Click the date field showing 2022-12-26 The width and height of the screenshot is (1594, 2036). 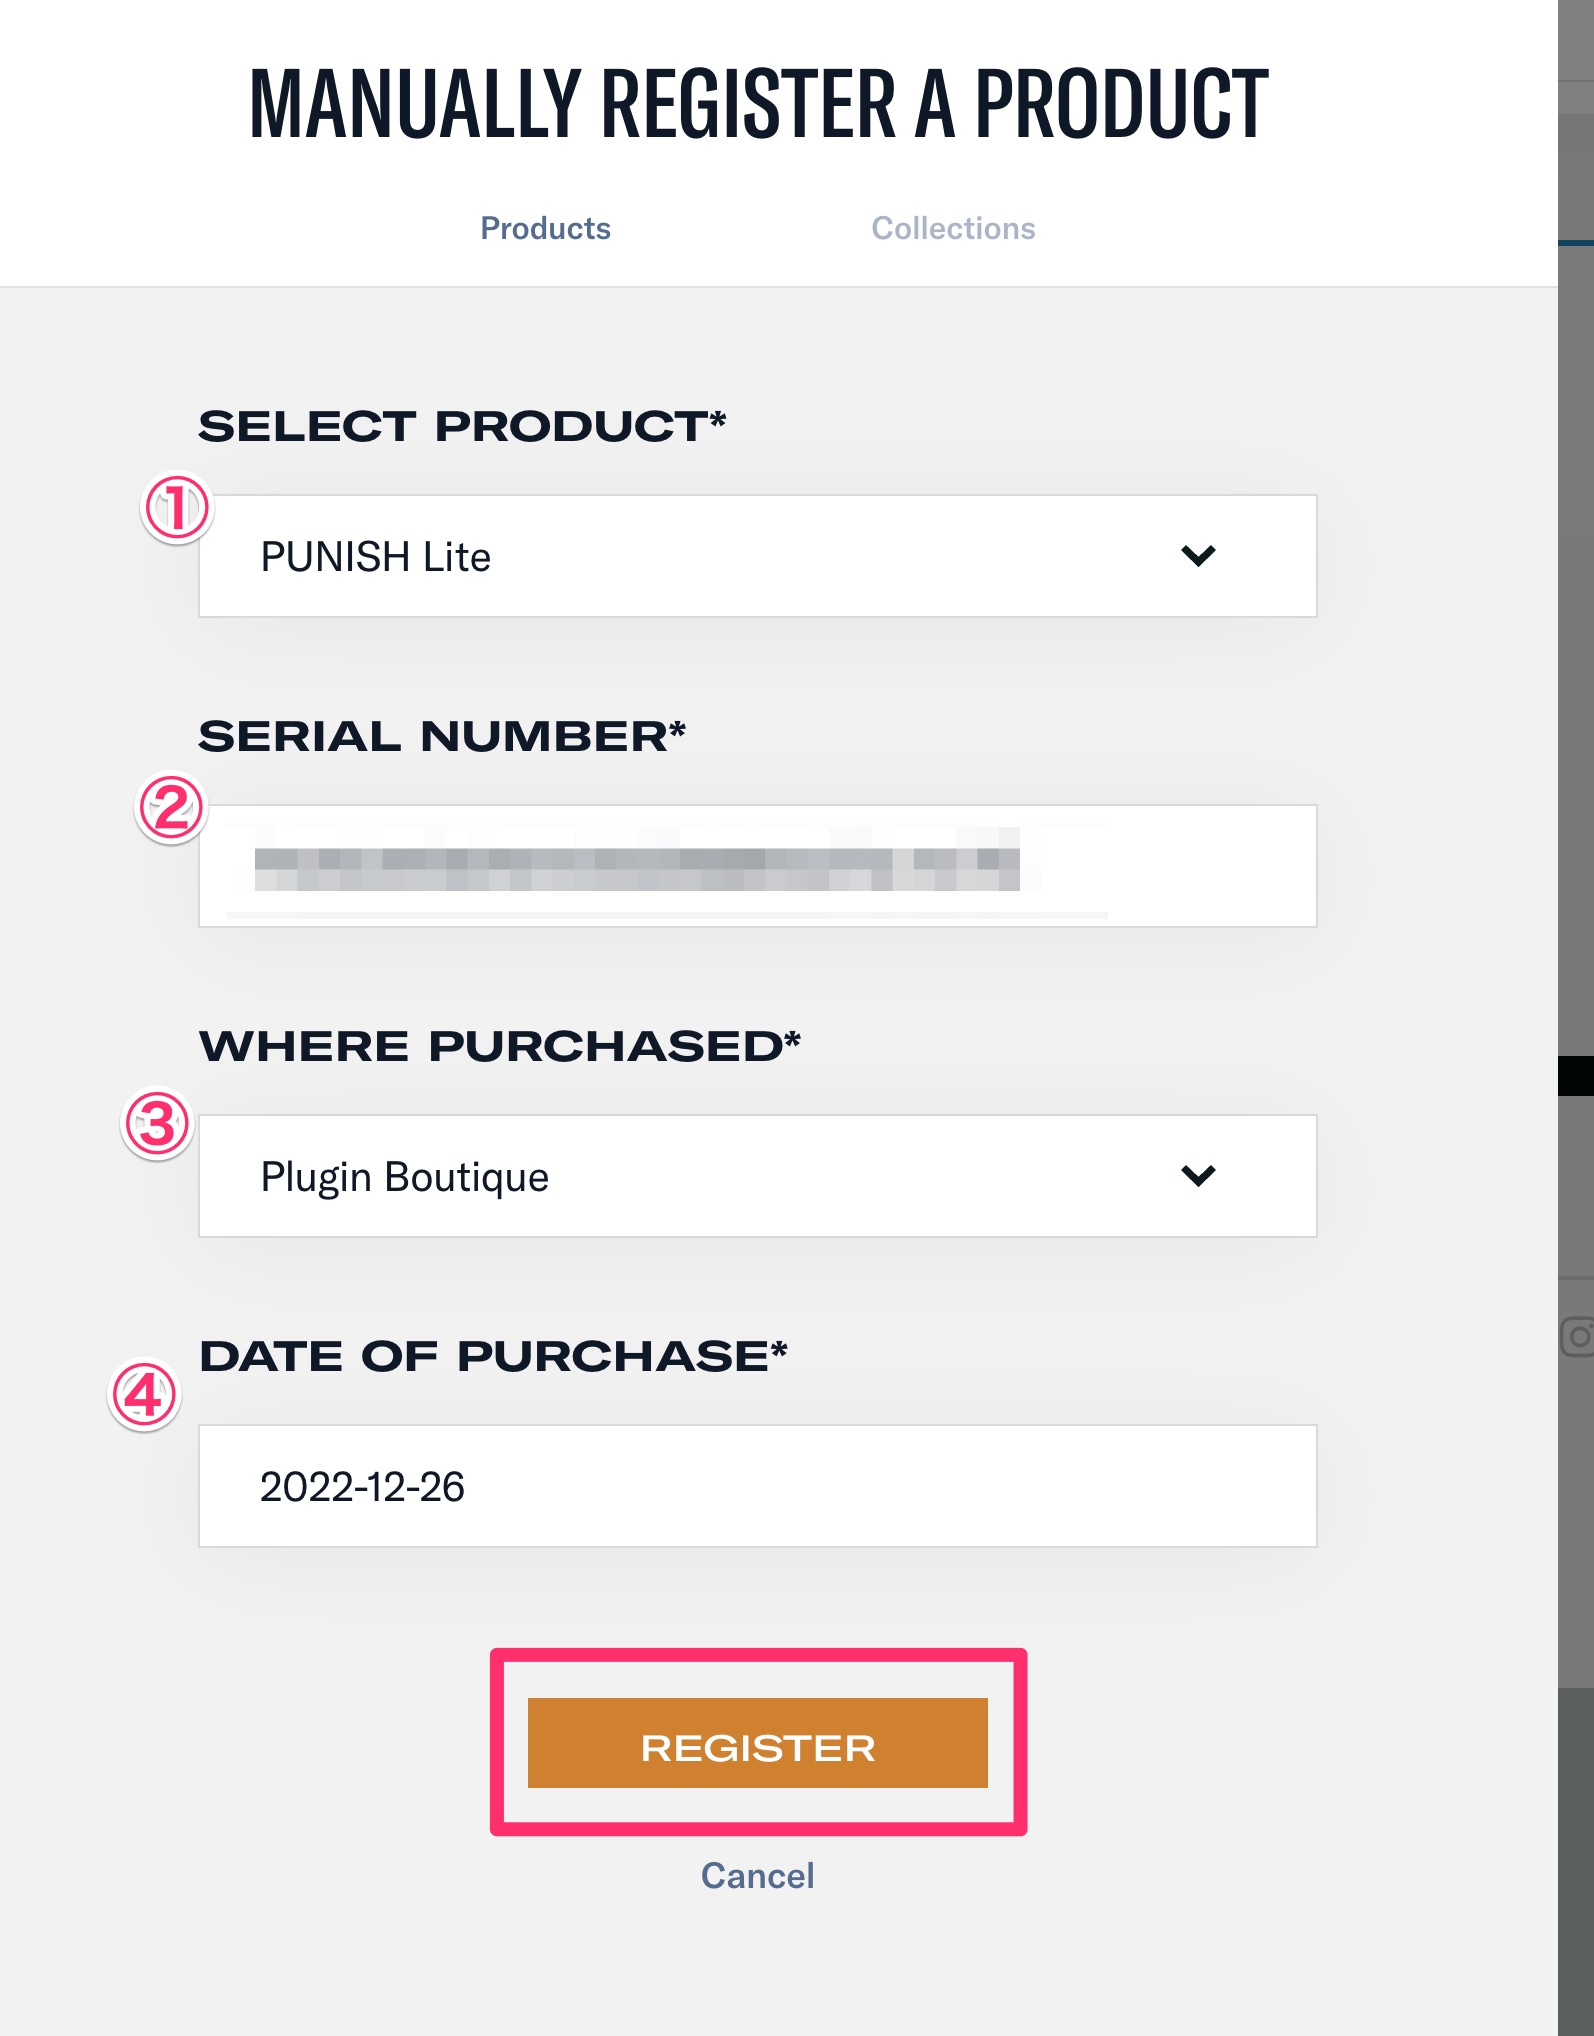(x=757, y=1486)
